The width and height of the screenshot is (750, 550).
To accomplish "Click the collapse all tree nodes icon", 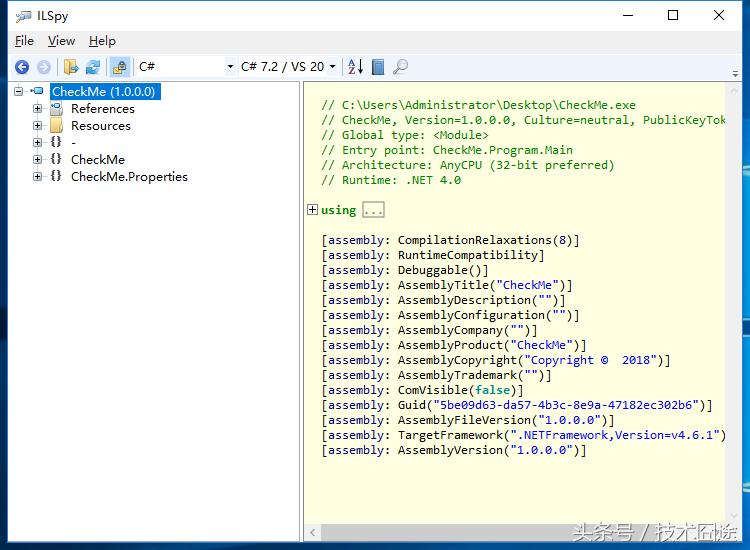I will (378, 67).
